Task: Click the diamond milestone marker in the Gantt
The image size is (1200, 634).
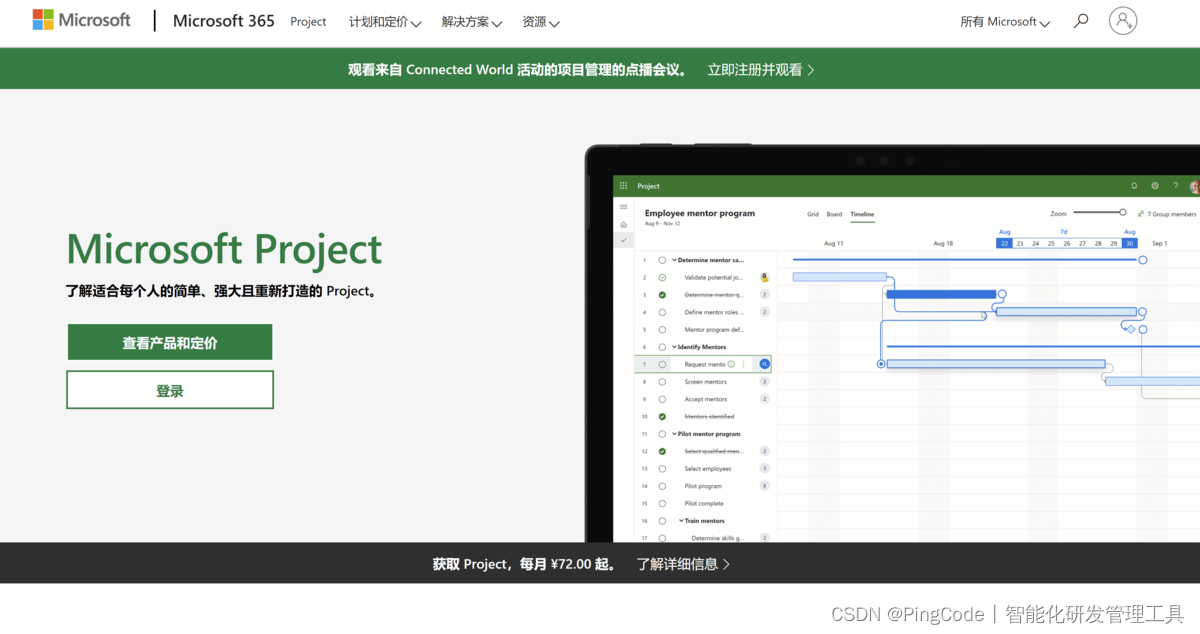Action: pyautogui.click(x=1131, y=329)
